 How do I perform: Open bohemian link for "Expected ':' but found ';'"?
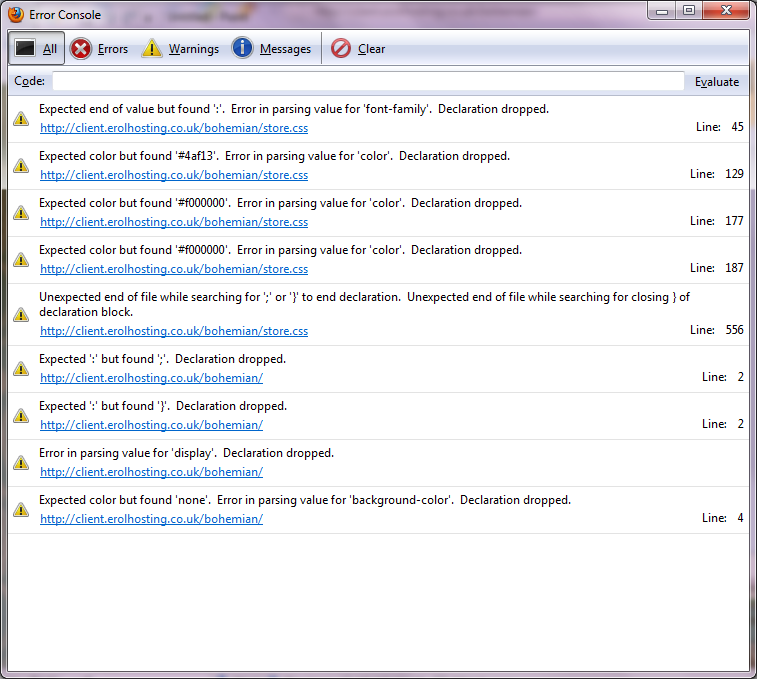coord(152,378)
